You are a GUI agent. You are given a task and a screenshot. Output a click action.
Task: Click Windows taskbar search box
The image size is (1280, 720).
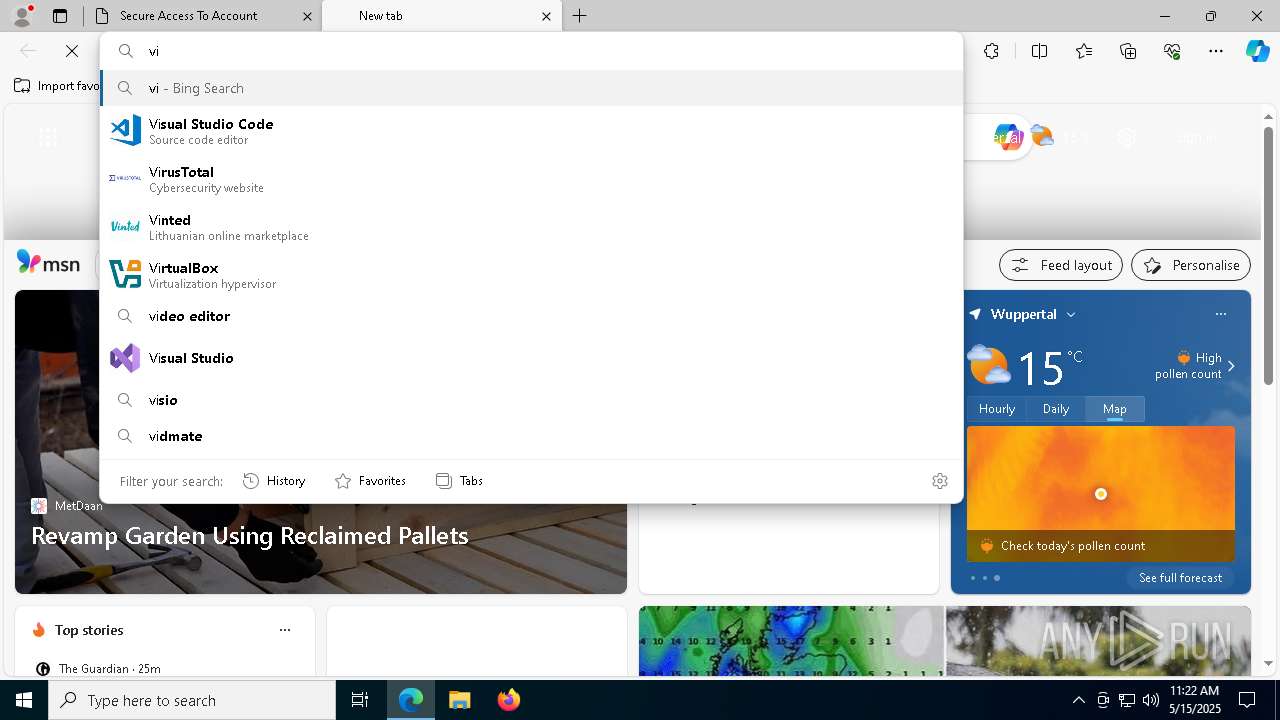point(192,700)
